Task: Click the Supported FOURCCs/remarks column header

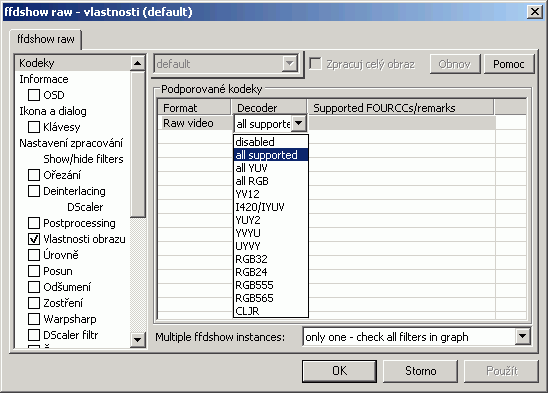Action: pyautogui.click(x=401, y=108)
